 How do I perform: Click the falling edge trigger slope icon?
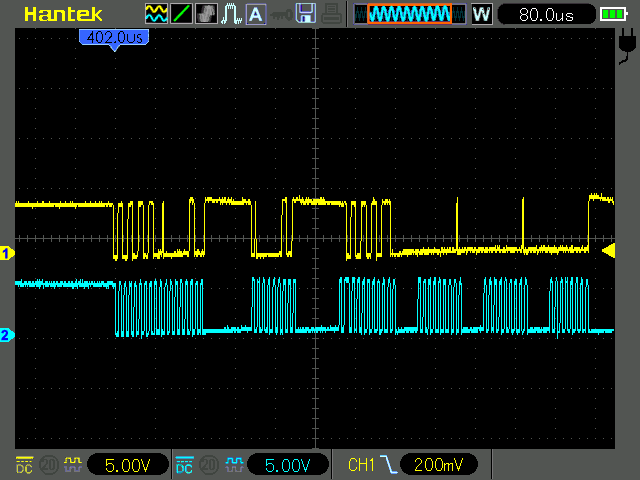coord(389,464)
